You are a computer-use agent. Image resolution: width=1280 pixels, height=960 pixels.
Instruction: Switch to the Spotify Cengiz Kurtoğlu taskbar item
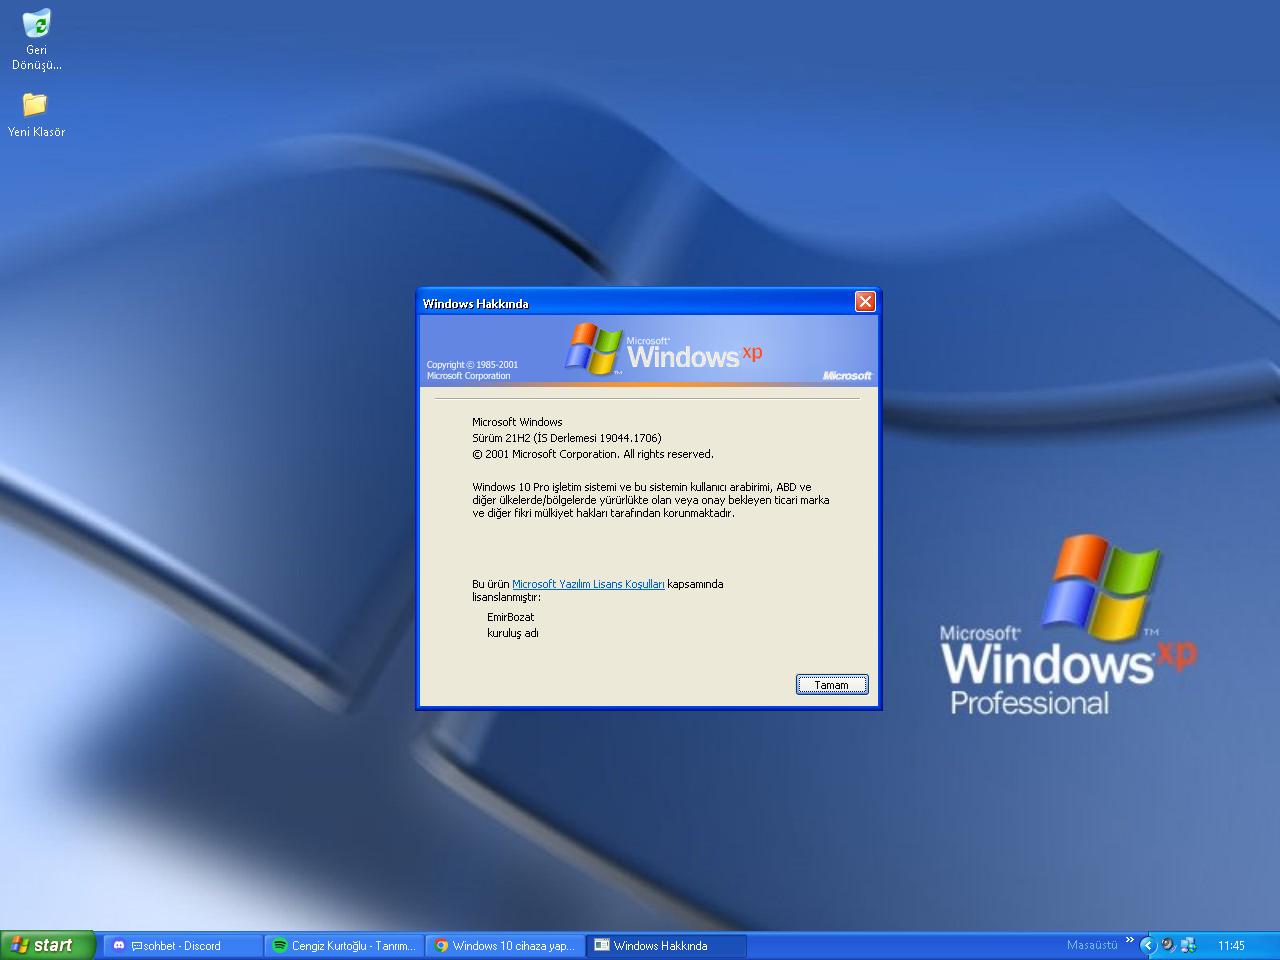(x=345, y=945)
